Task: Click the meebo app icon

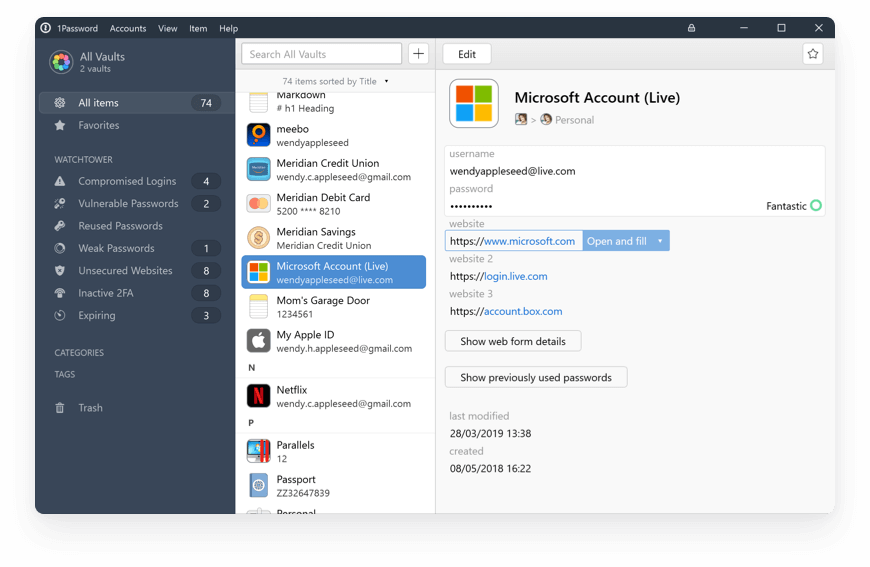Action: [x=259, y=135]
